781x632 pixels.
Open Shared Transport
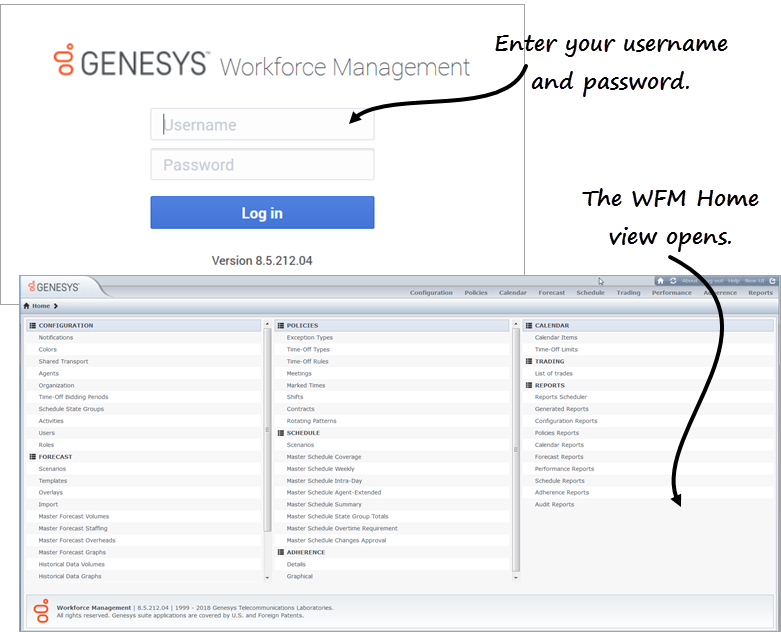point(63,361)
